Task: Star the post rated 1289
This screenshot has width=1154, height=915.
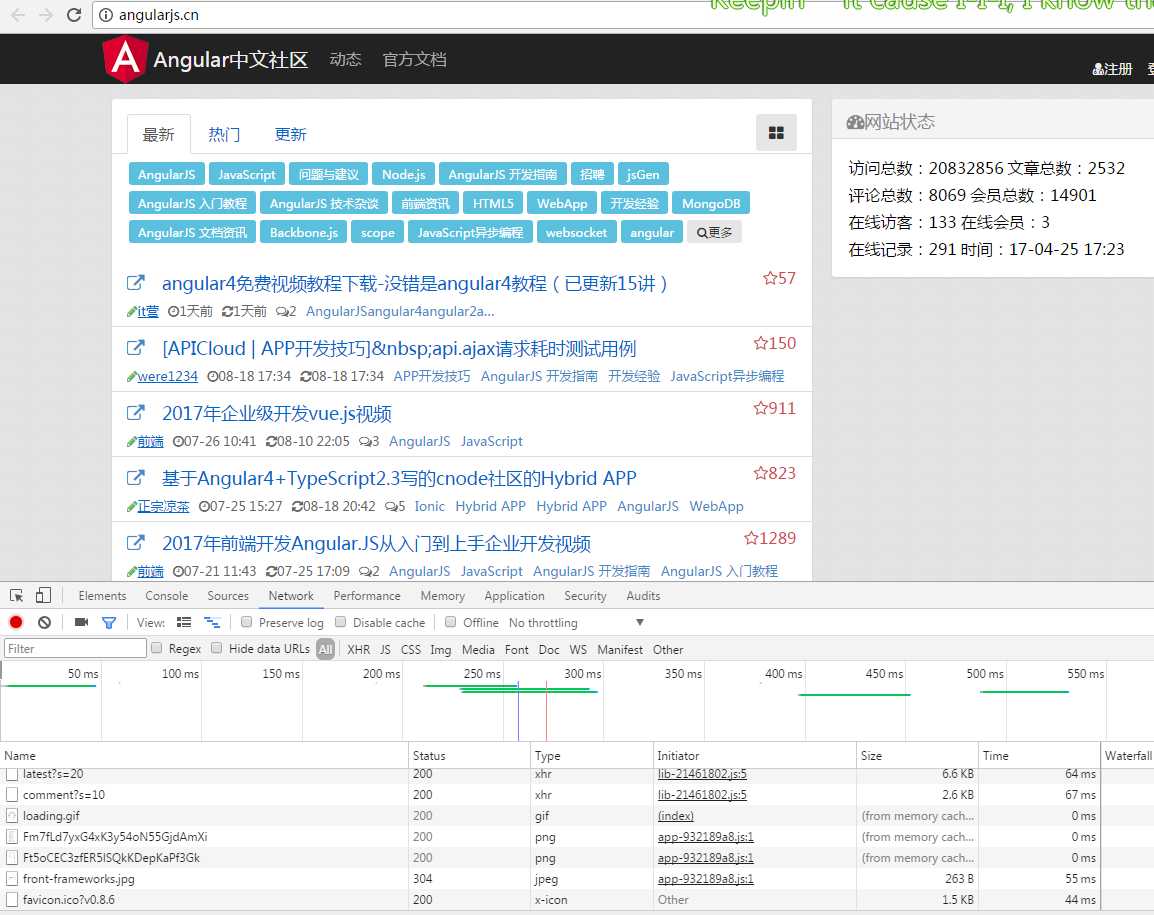Action: pos(751,538)
